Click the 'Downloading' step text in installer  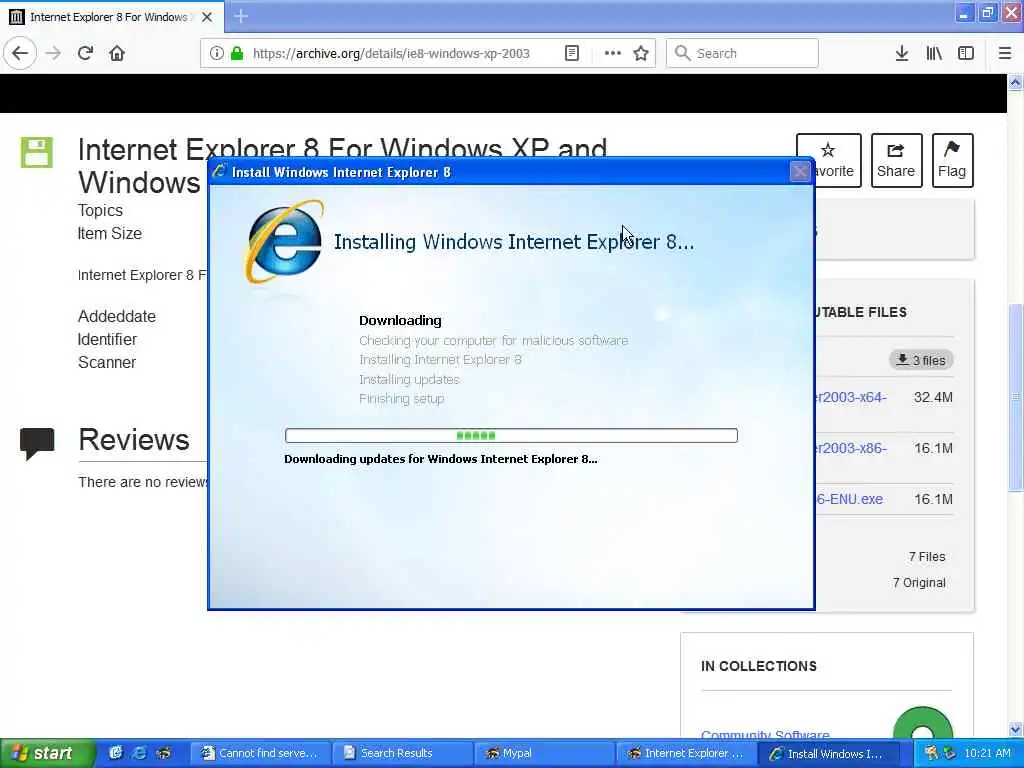pos(400,320)
